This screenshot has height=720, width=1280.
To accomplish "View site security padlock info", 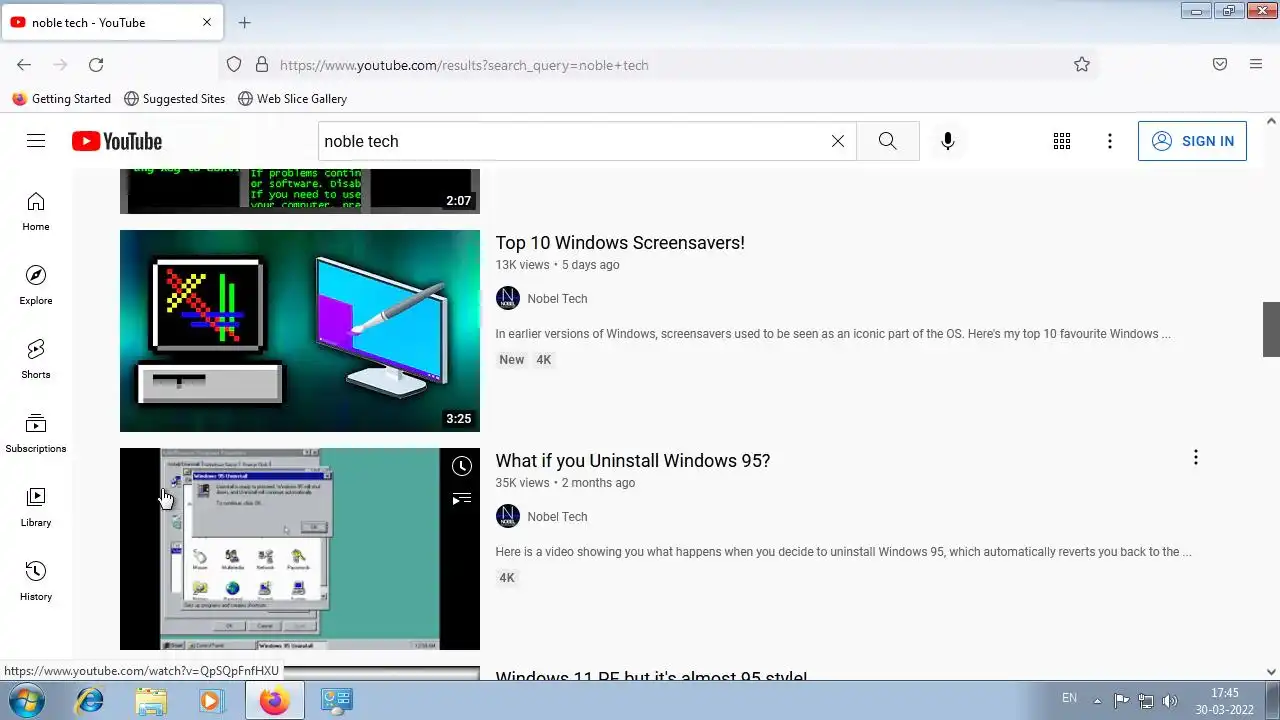I will (x=262, y=65).
